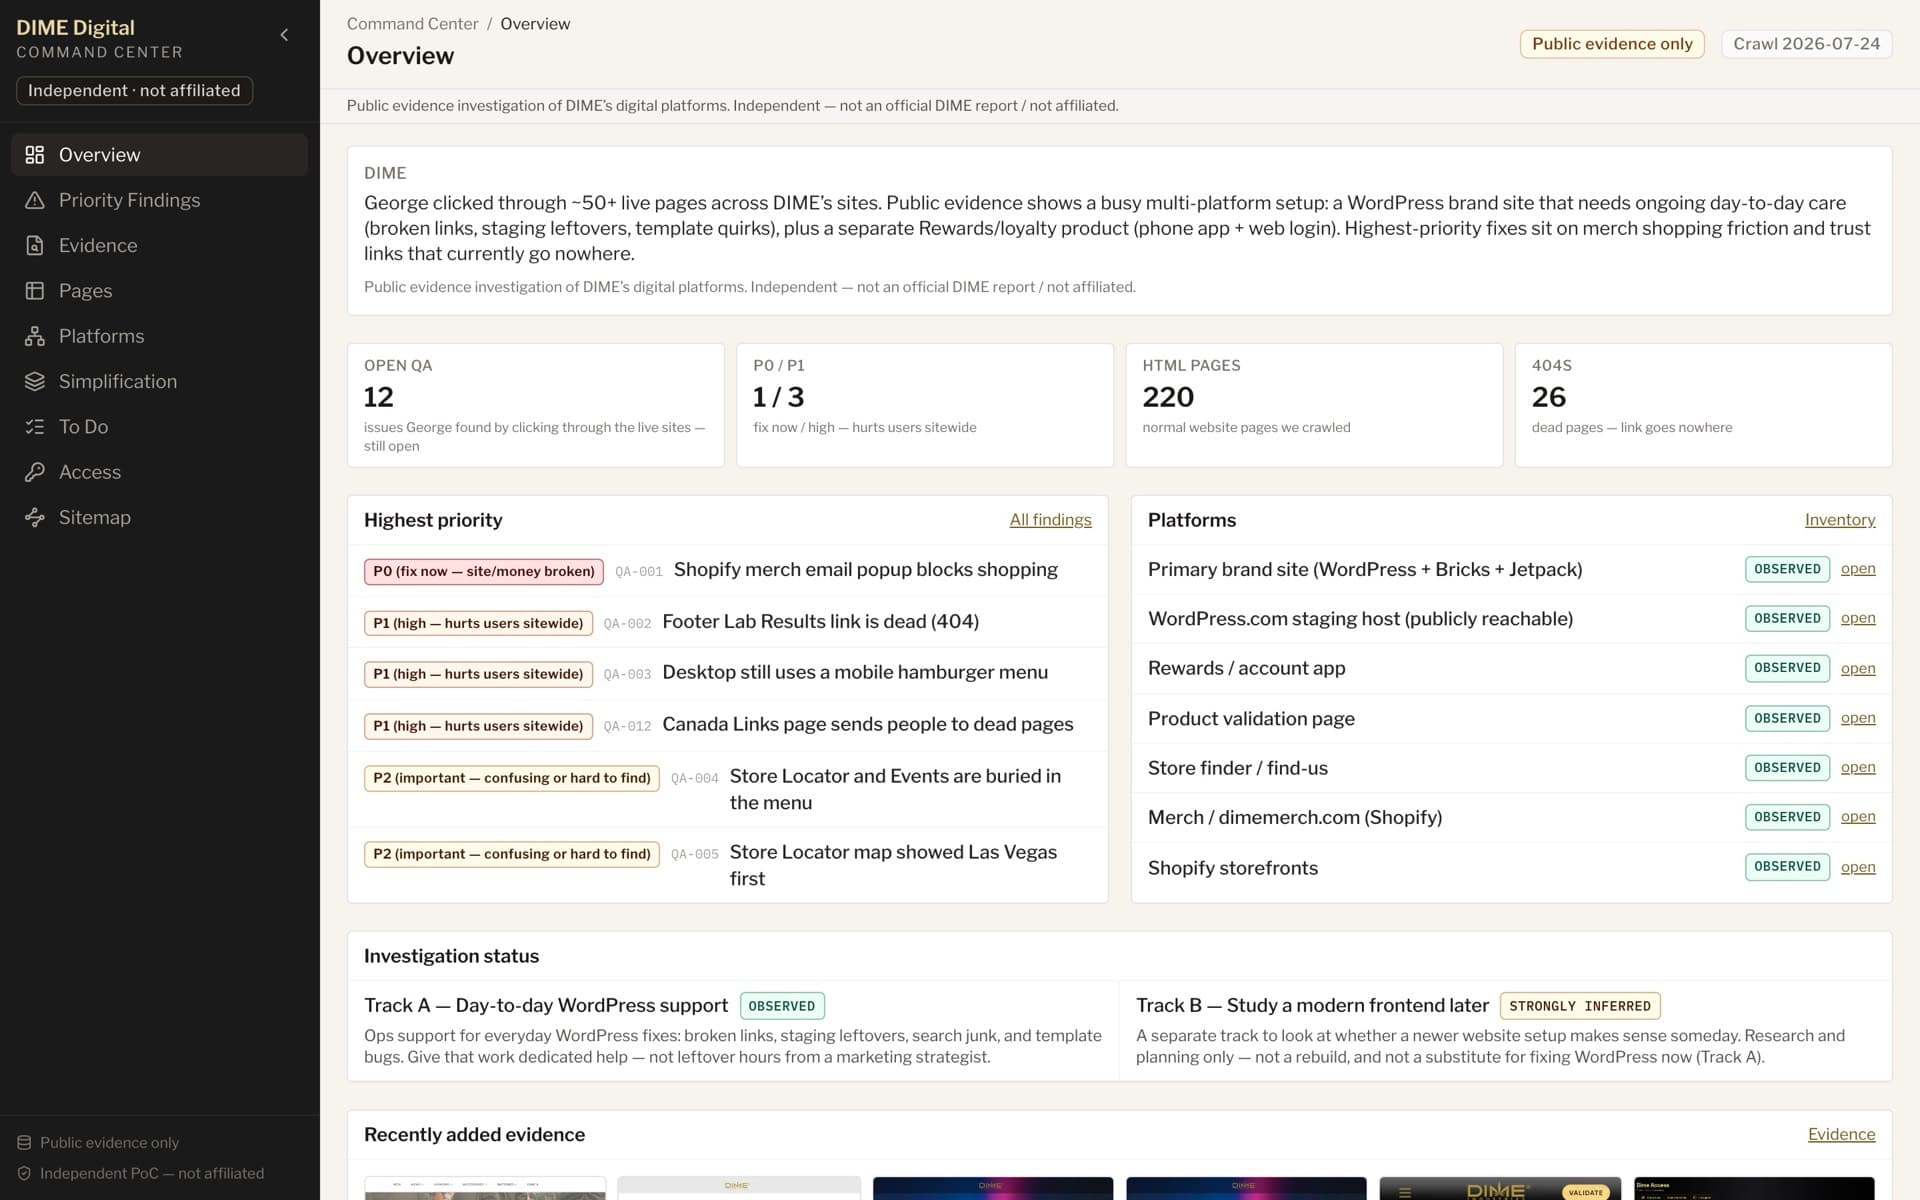Click finding Footer Lab Results link is dead
The height and width of the screenshot is (1200, 1920).
coord(820,622)
